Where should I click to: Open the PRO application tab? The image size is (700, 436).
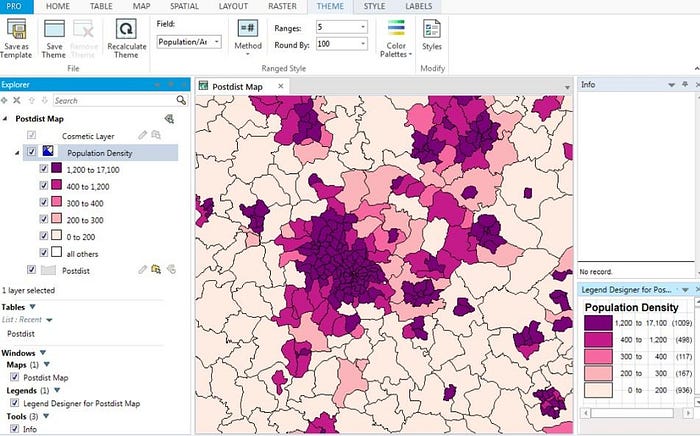(x=14, y=6)
